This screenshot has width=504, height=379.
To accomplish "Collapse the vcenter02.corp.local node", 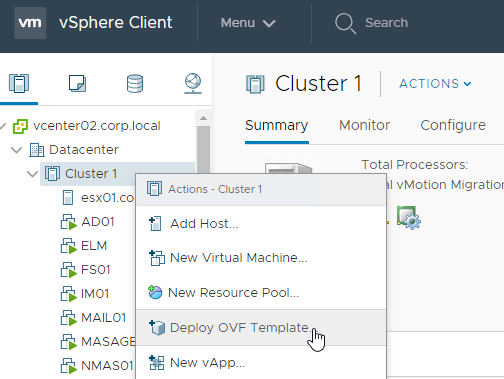I will pyautogui.click(x=3, y=126).
